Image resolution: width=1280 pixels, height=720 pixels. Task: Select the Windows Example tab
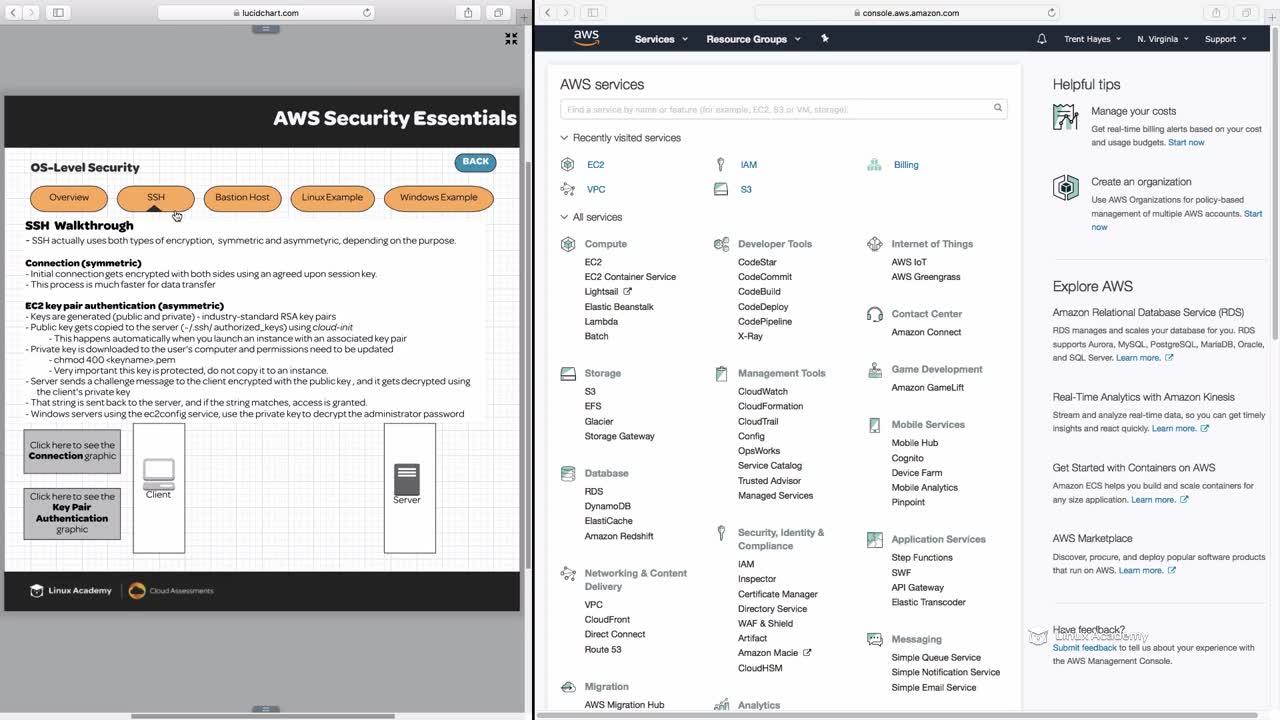coord(439,197)
